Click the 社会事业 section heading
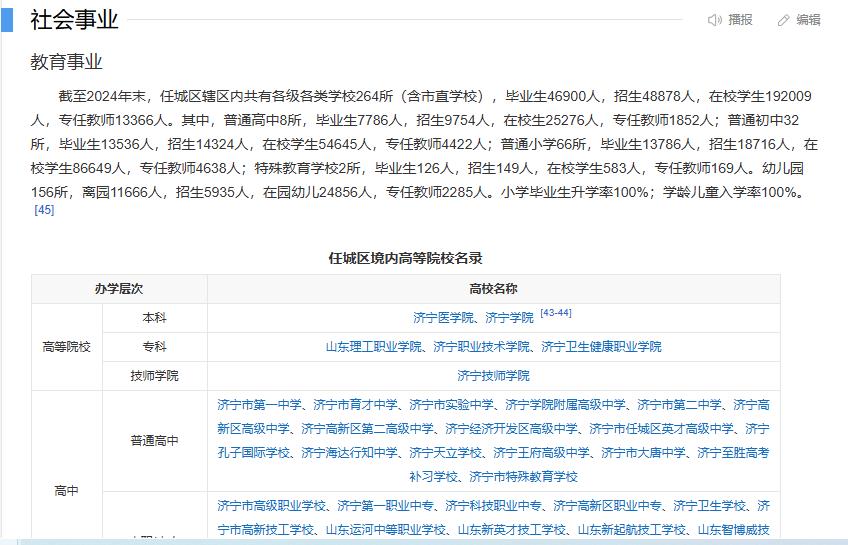Viewport: 848px width, 545px height. coord(74,20)
